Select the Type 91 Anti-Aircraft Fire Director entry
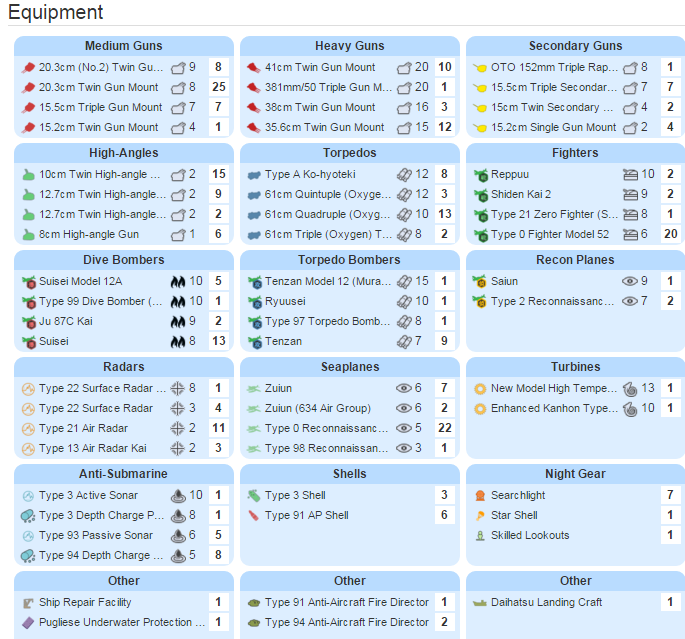The height and width of the screenshot is (639, 685). pos(349,602)
